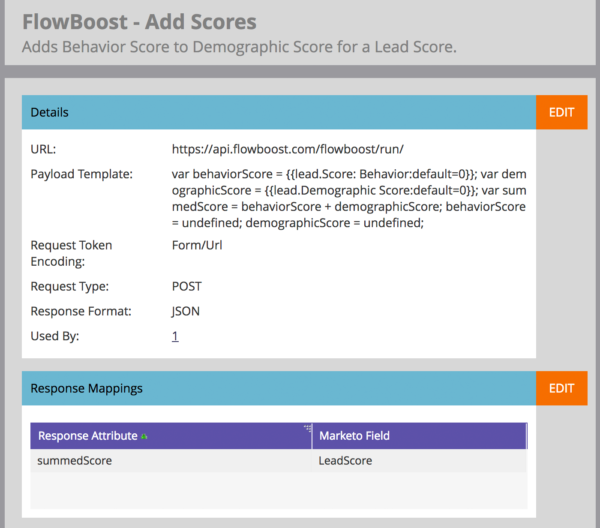Image resolution: width=600 pixels, height=528 pixels.
Task: Click the Payload Template code text
Action: [349, 198]
